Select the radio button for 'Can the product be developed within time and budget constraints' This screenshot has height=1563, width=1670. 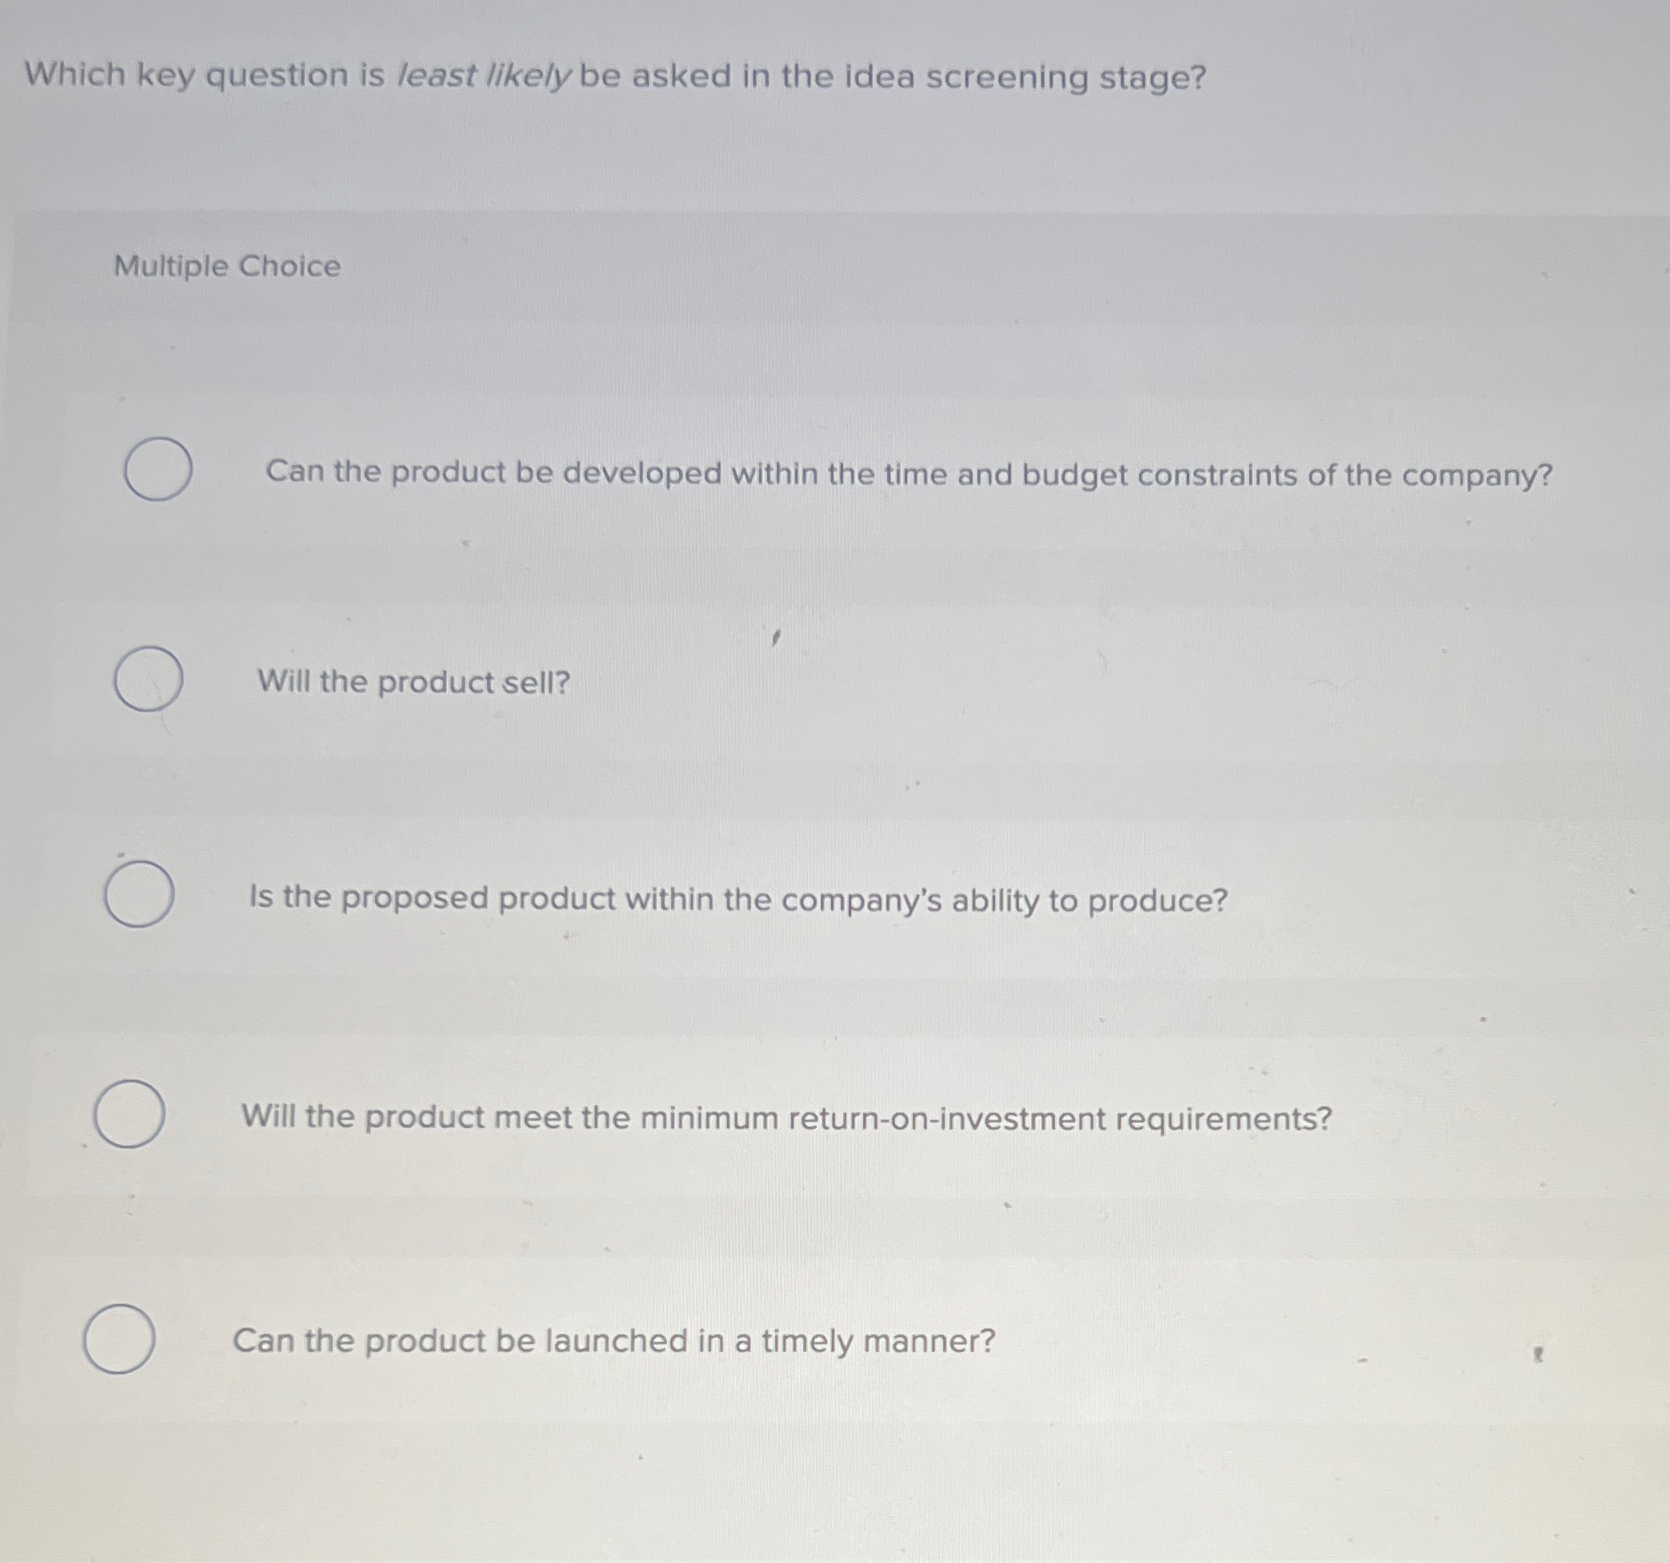point(157,470)
